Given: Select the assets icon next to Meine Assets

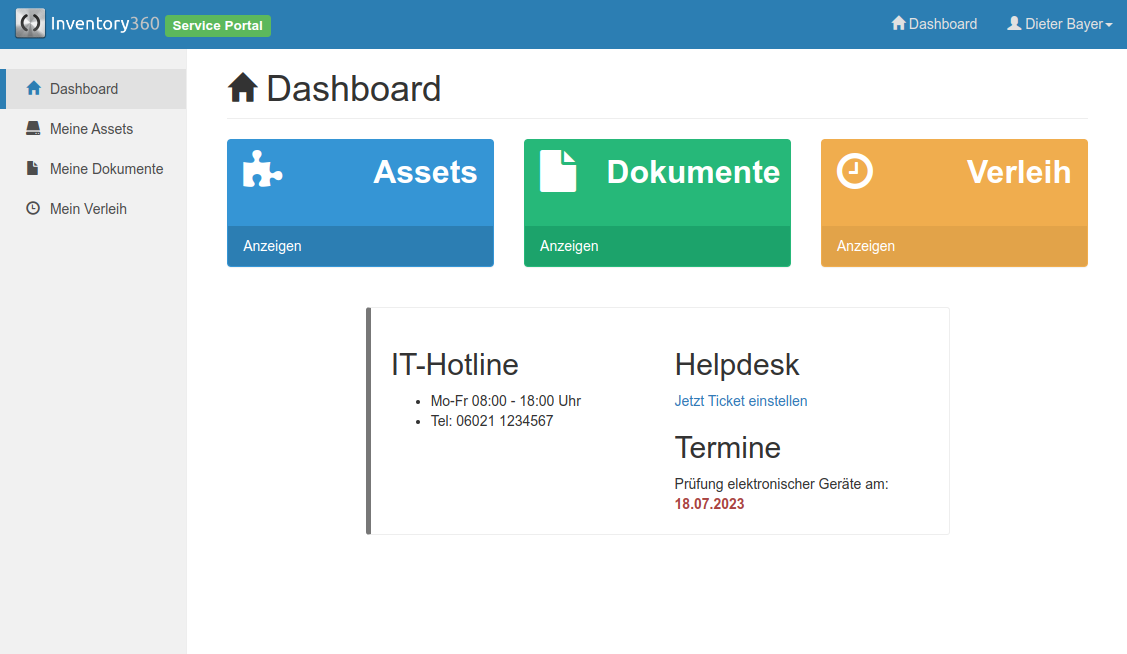Looking at the screenshot, I should click(x=31, y=128).
